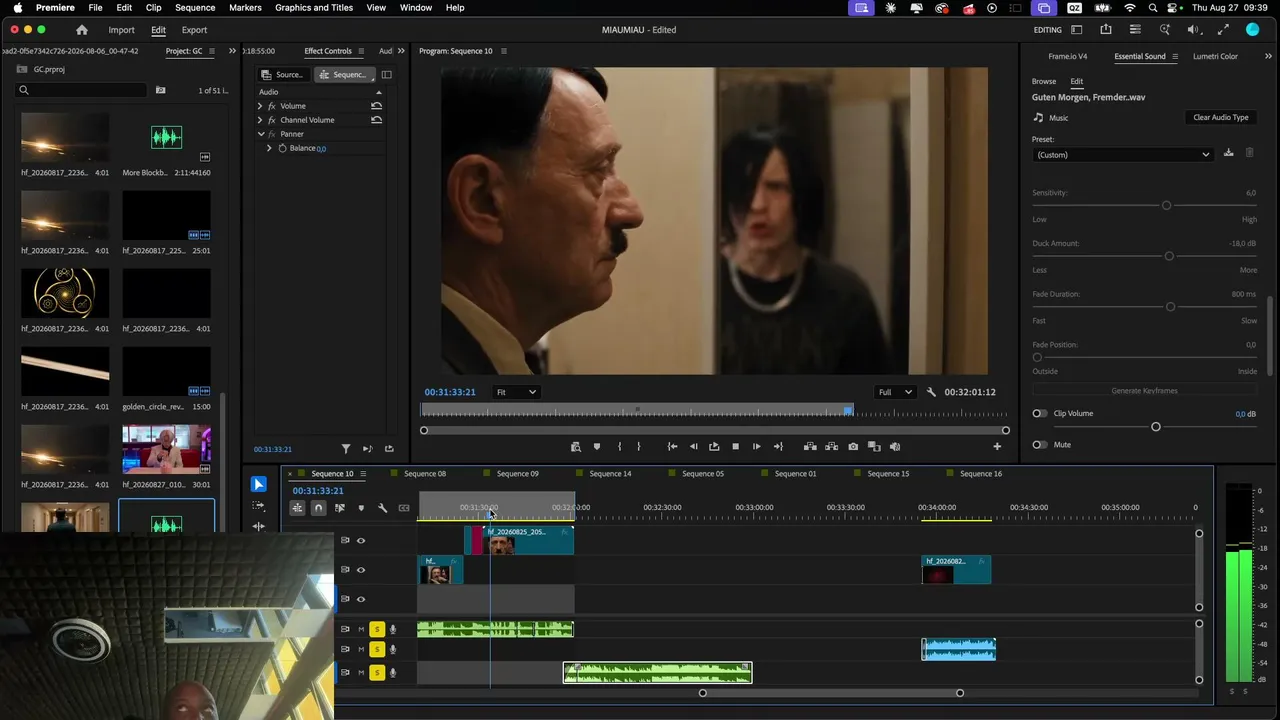The width and height of the screenshot is (1280, 720).
Task: Expand the Balance property
Action: click(269, 148)
